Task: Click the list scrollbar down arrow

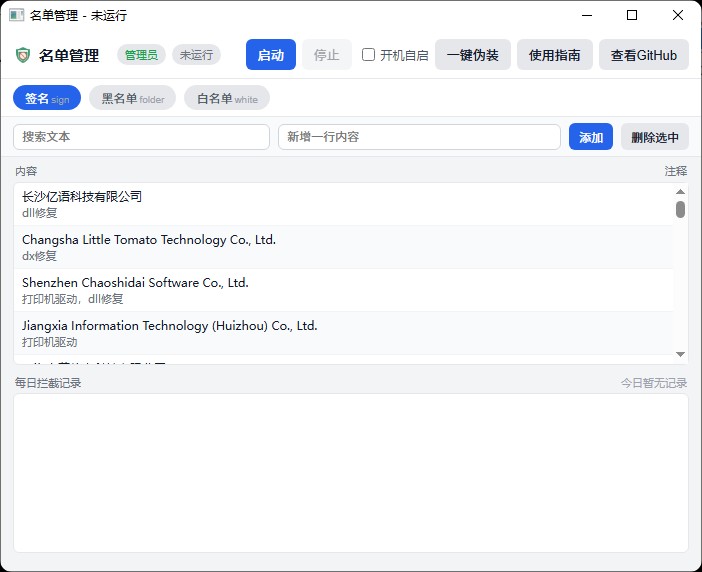Action: click(x=681, y=354)
